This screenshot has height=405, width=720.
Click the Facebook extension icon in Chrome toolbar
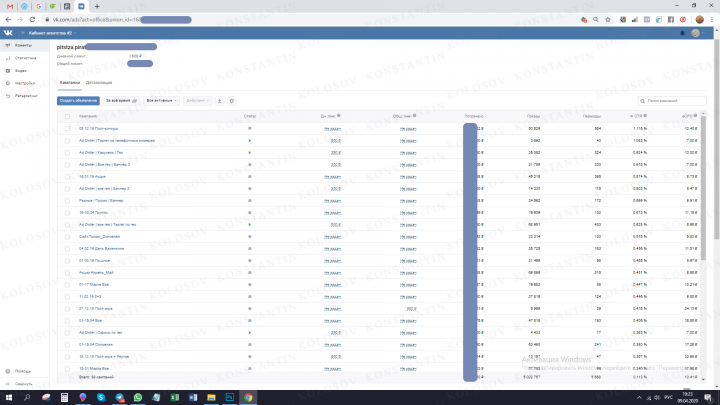pyautogui.click(x=671, y=20)
